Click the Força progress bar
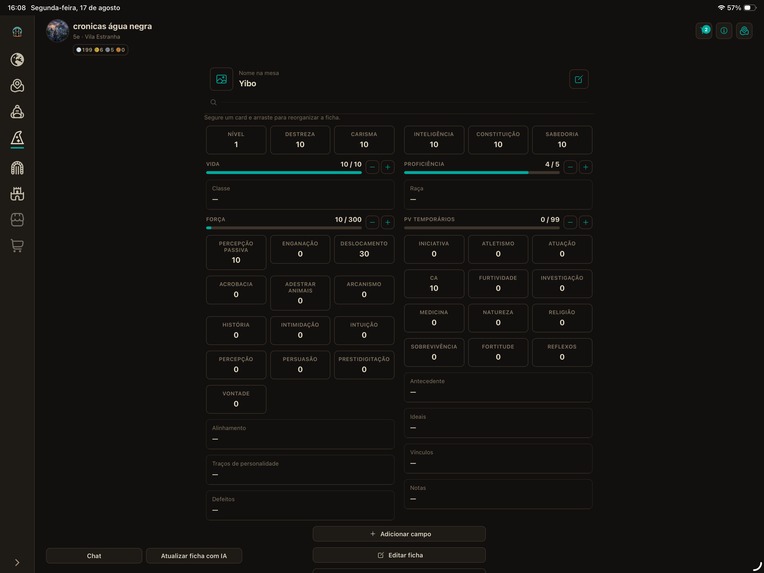Screen dimensions: 764x573 pyautogui.click(x=284, y=228)
